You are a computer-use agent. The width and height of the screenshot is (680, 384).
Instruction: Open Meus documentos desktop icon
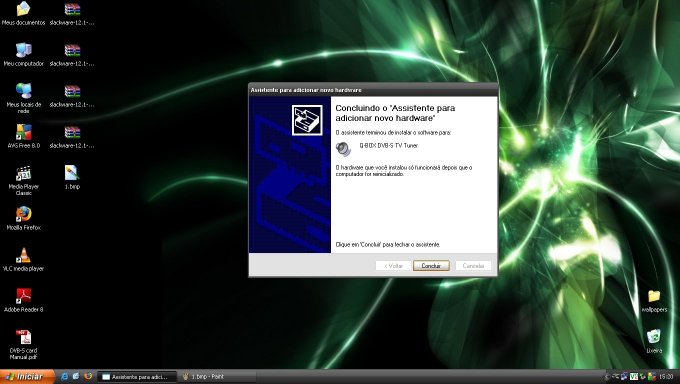pyautogui.click(x=23, y=13)
